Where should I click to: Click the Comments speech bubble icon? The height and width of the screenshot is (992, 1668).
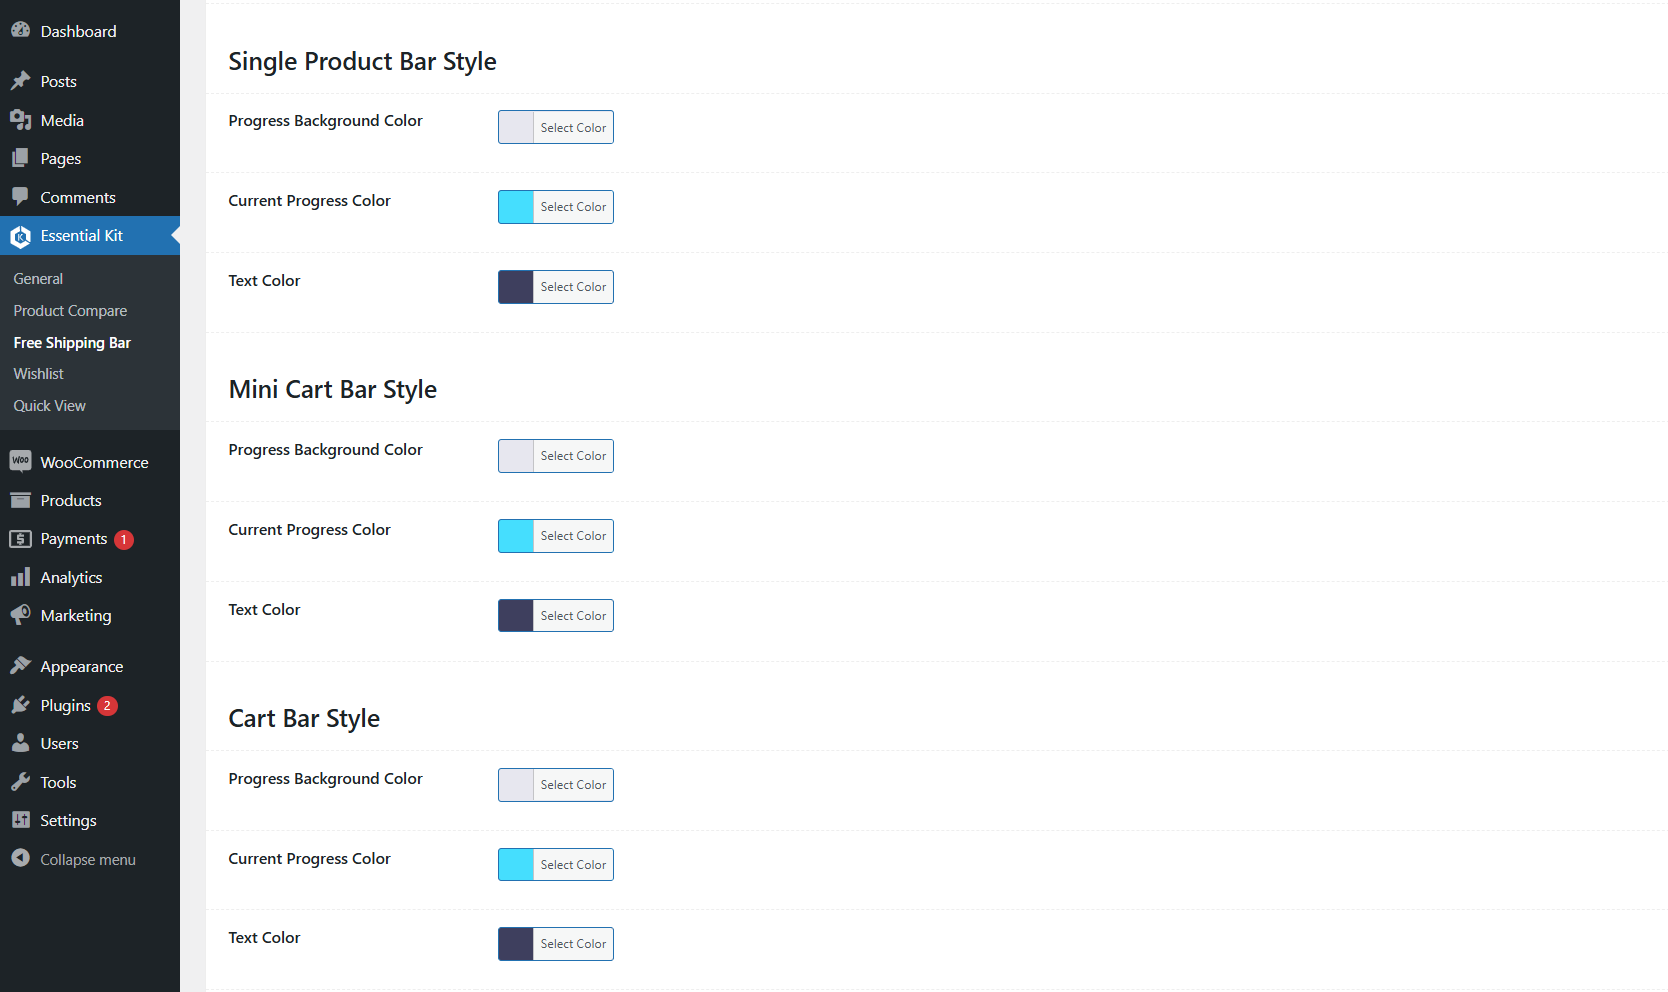coord(20,197)
